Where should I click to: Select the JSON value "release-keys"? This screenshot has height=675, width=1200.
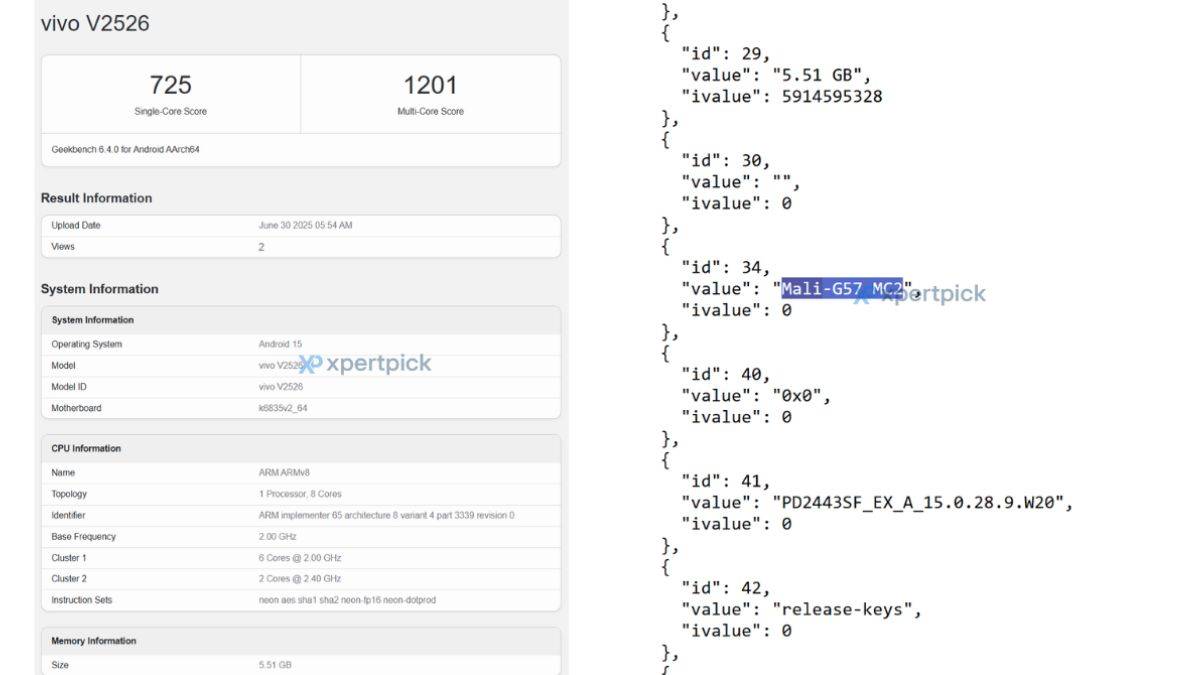pyautogui.click(x=842, y=610)
